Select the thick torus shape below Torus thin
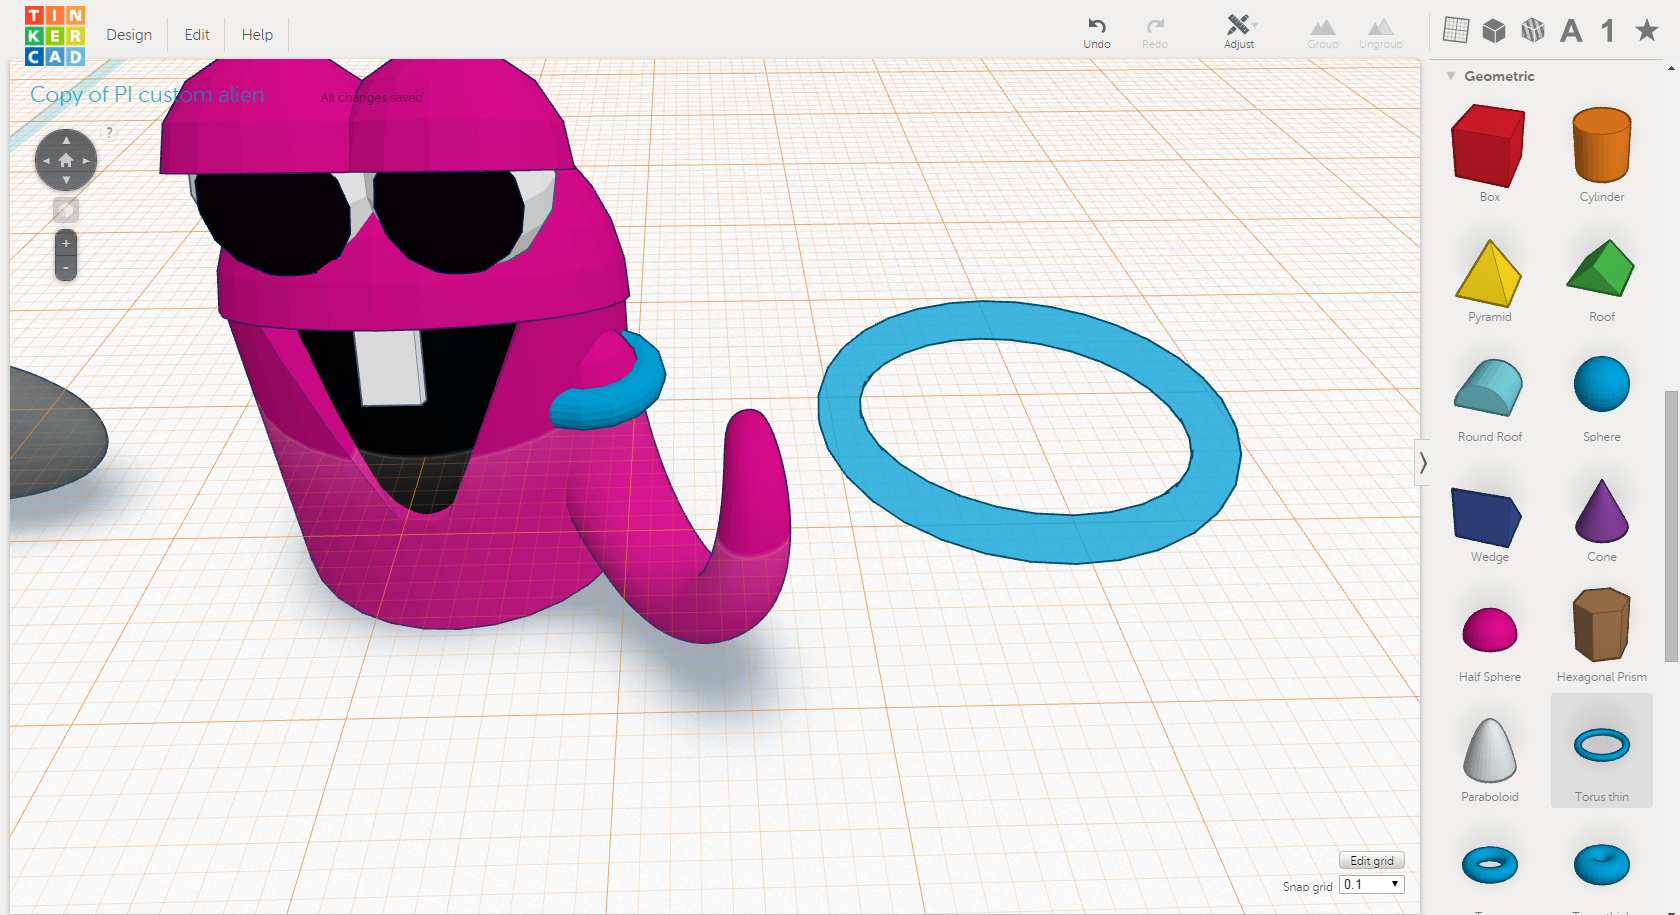 (x=1601, y=865)
